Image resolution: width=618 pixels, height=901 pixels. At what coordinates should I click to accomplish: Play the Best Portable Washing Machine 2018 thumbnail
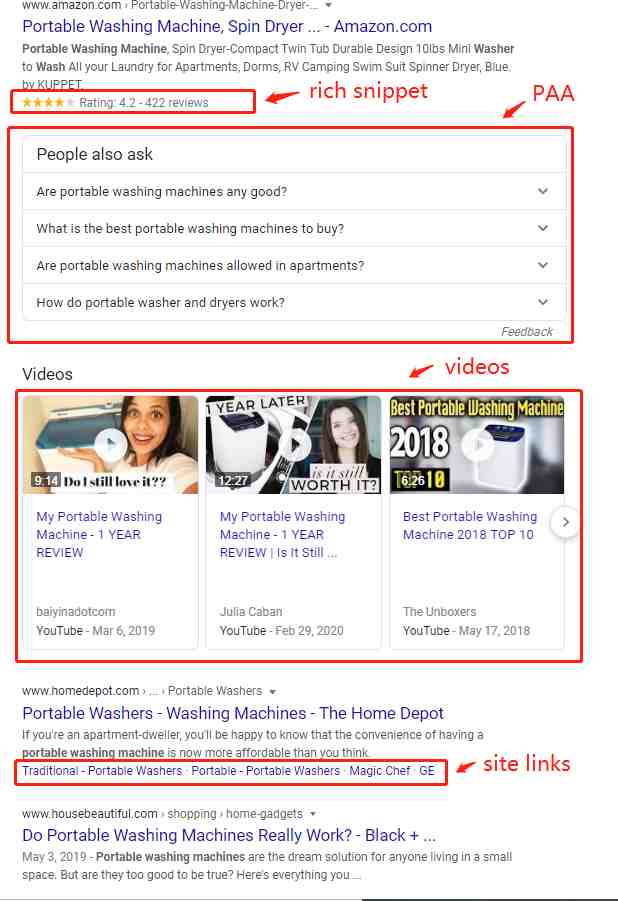[477, 444]
